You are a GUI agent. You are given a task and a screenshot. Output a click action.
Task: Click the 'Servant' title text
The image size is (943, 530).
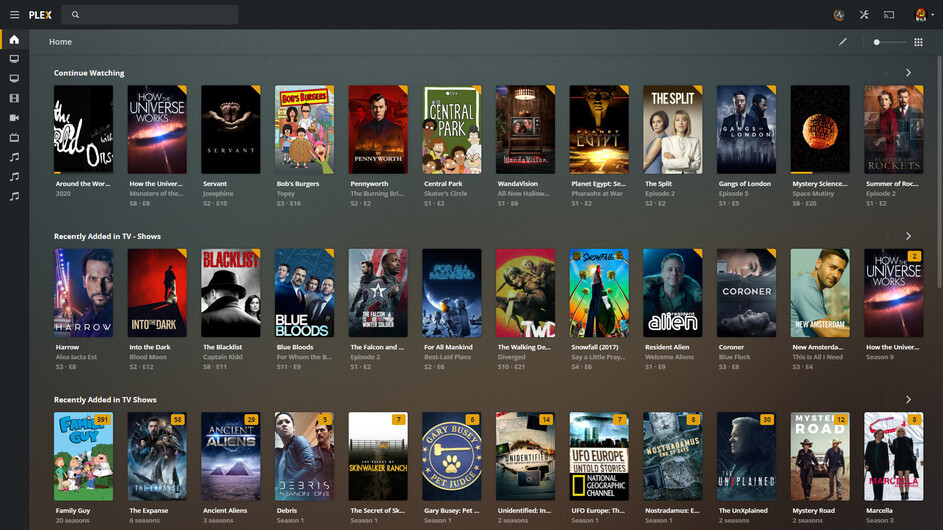click(x=215, y=183)
